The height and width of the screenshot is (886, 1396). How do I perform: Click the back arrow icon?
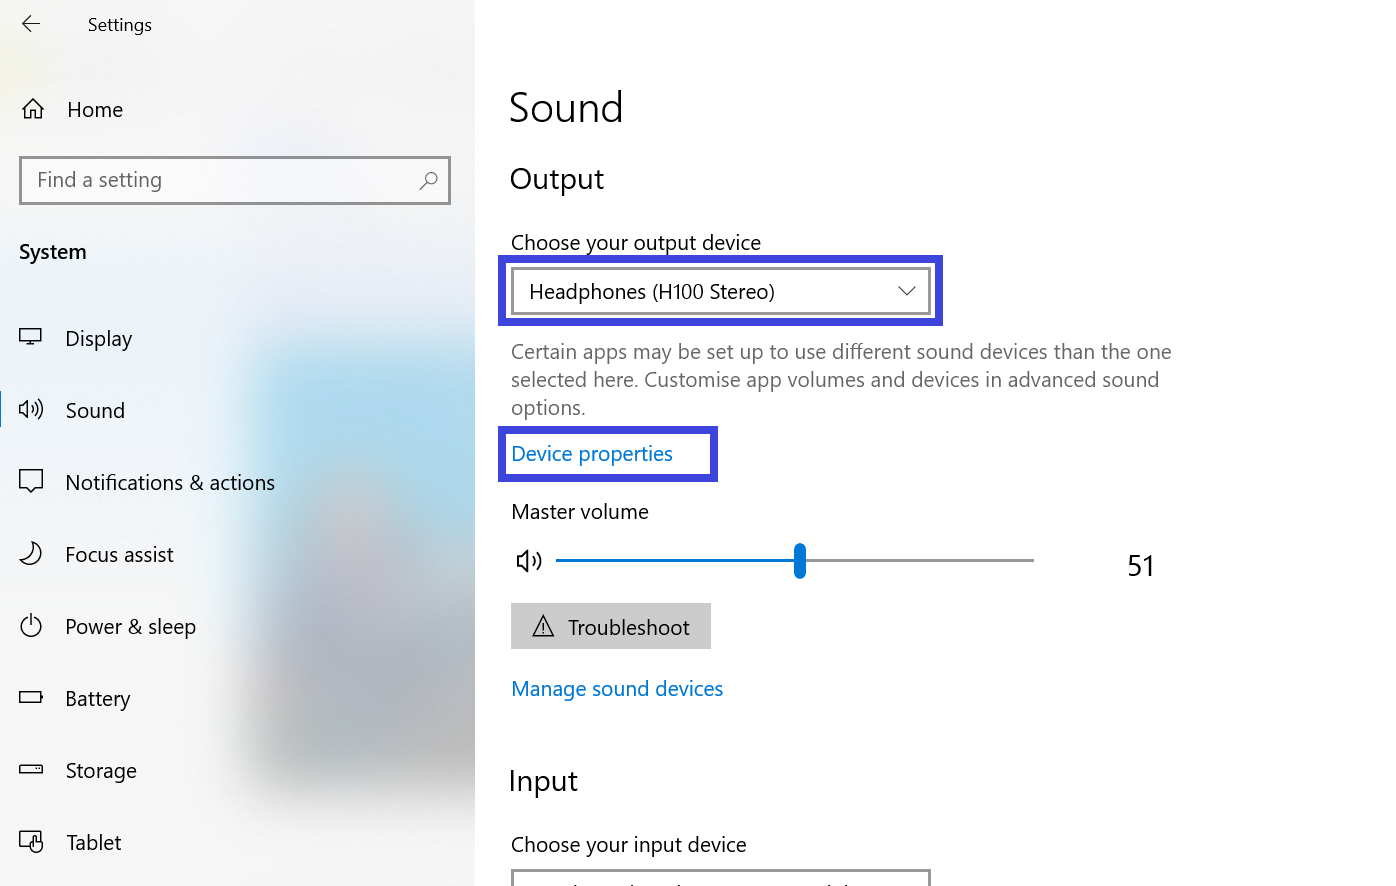[x=31, y=24]
